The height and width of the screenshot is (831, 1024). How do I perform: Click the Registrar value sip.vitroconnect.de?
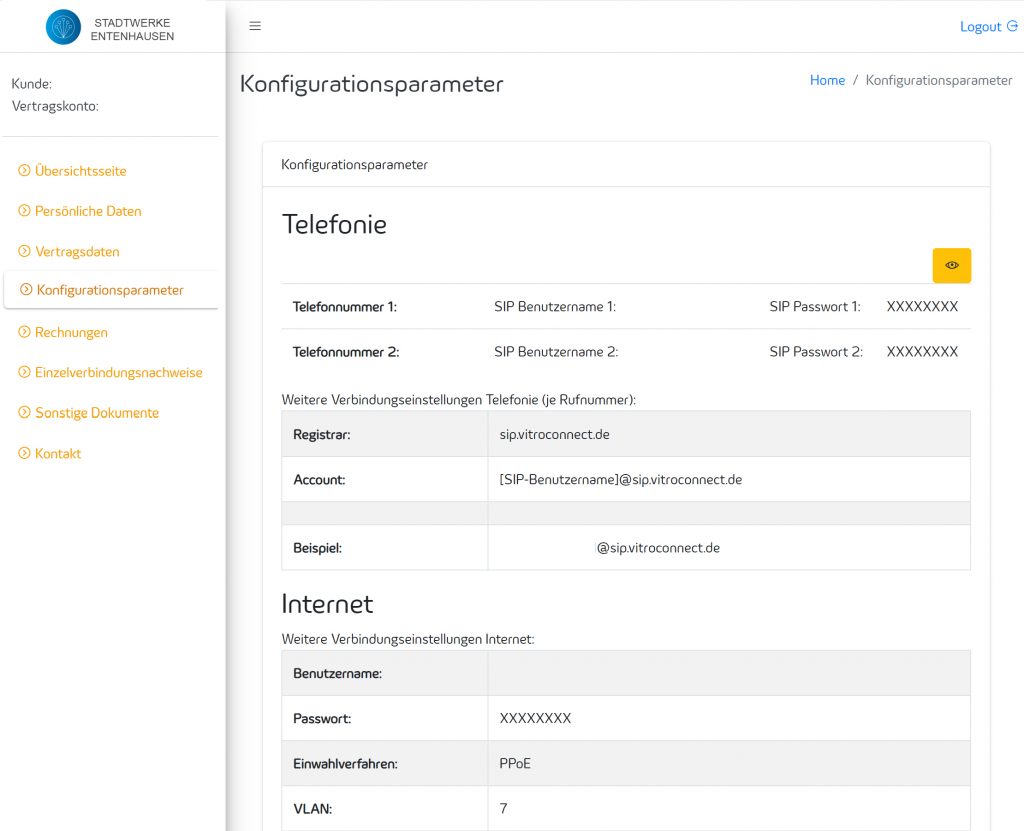tap(554, 434)
